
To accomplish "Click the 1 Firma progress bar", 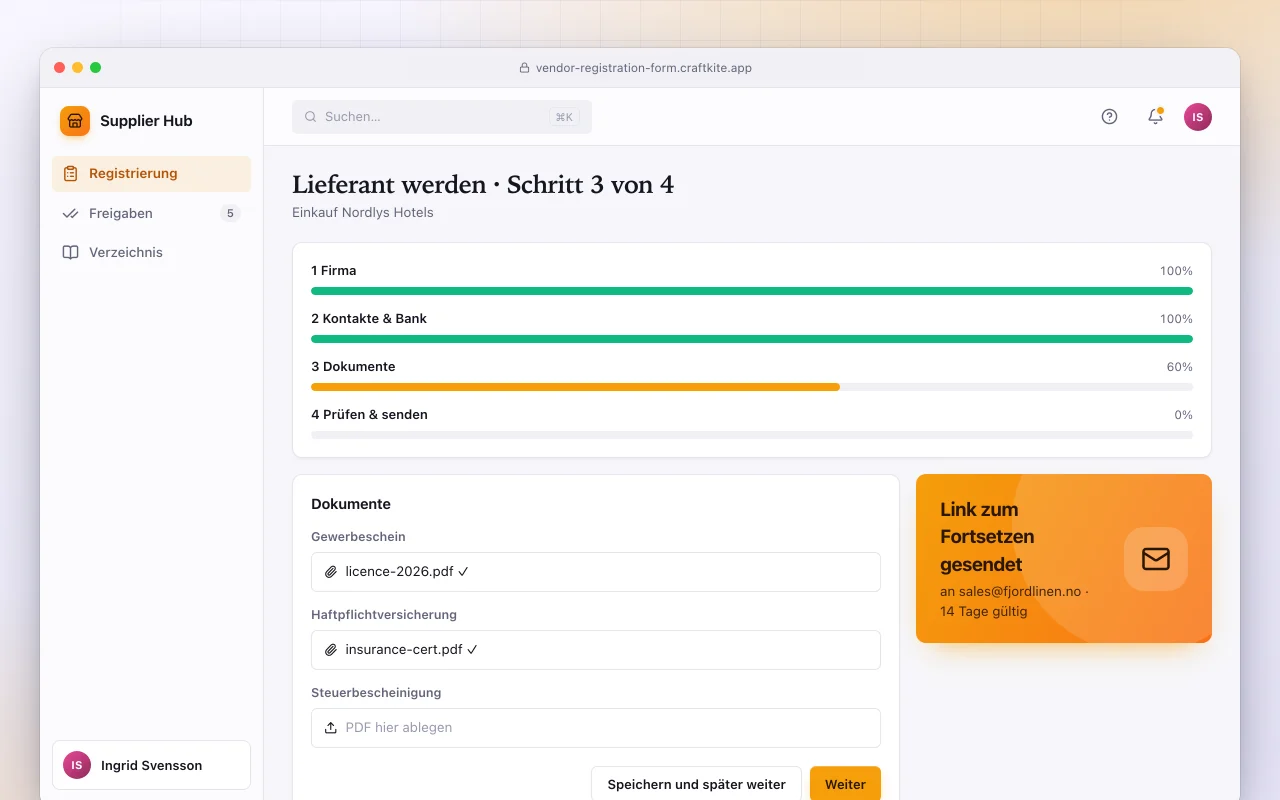I will (x=752, y=291).
